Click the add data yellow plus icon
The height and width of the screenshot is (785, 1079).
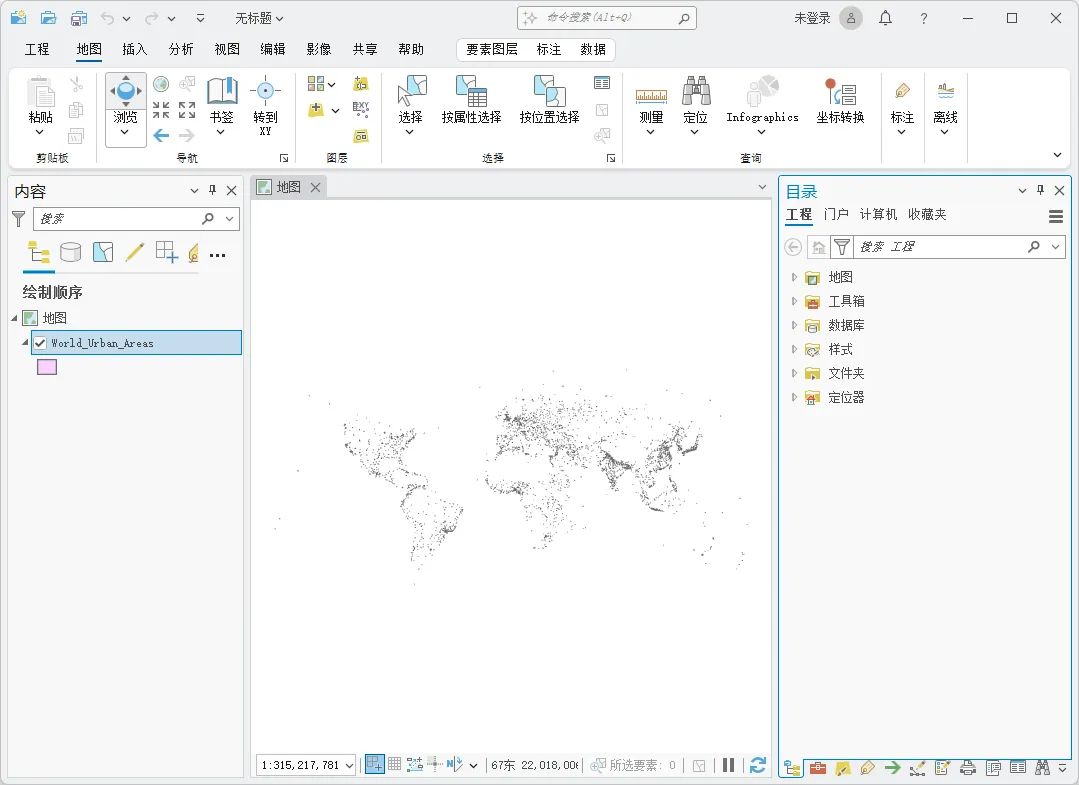click(316, 109)
